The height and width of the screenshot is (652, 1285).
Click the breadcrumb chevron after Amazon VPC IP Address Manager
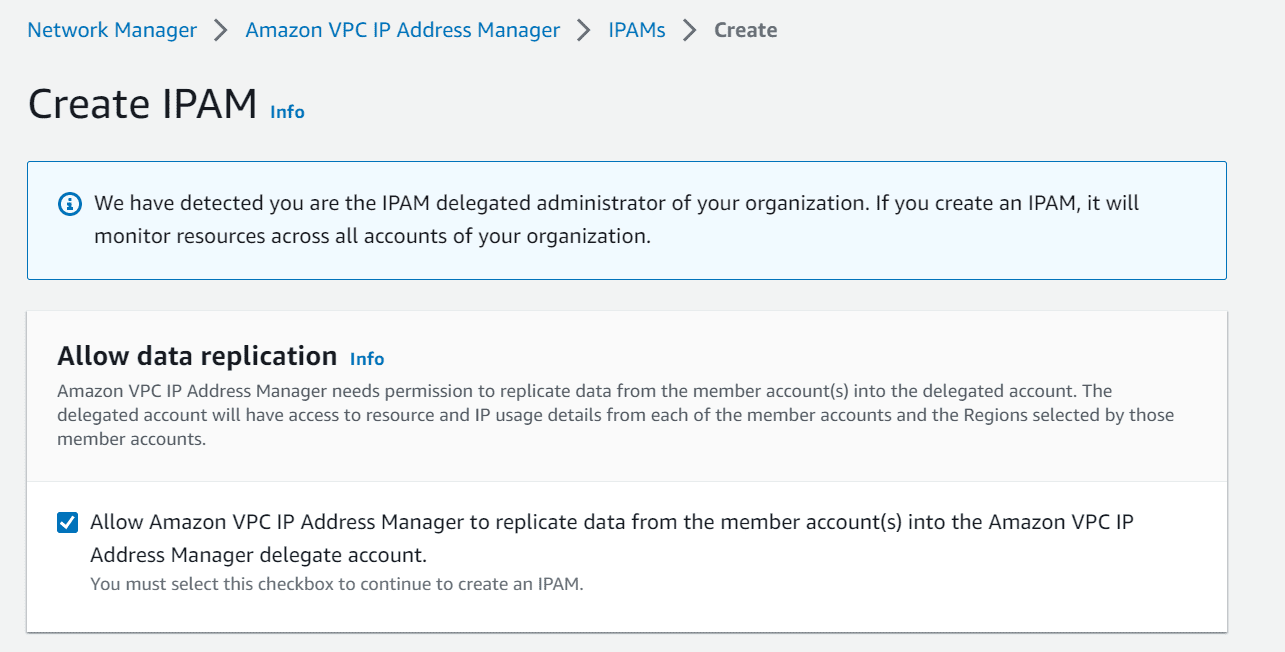(x=584, y=30)
